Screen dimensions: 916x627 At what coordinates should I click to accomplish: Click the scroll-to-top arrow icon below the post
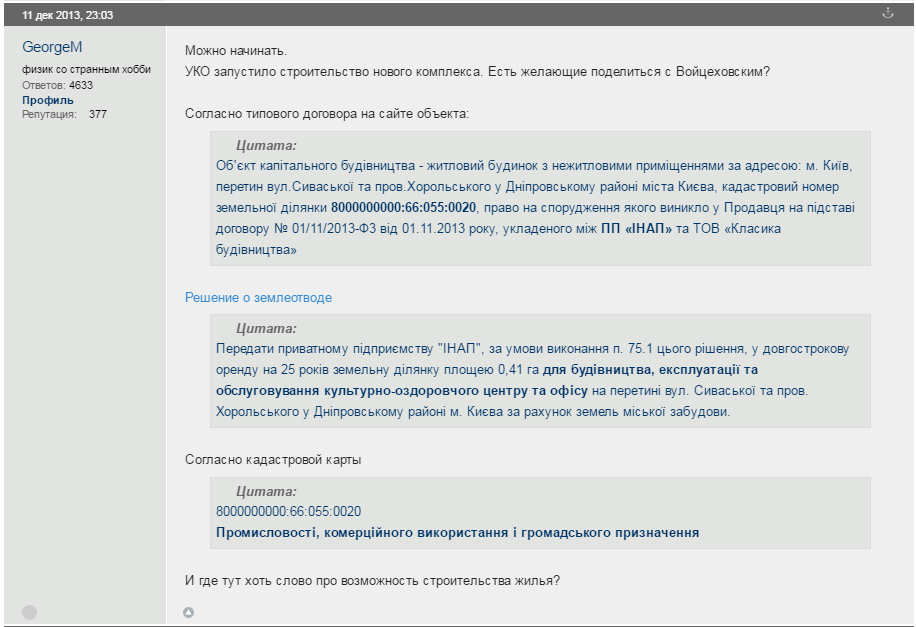pyautogui.click(x=189, y=612)
